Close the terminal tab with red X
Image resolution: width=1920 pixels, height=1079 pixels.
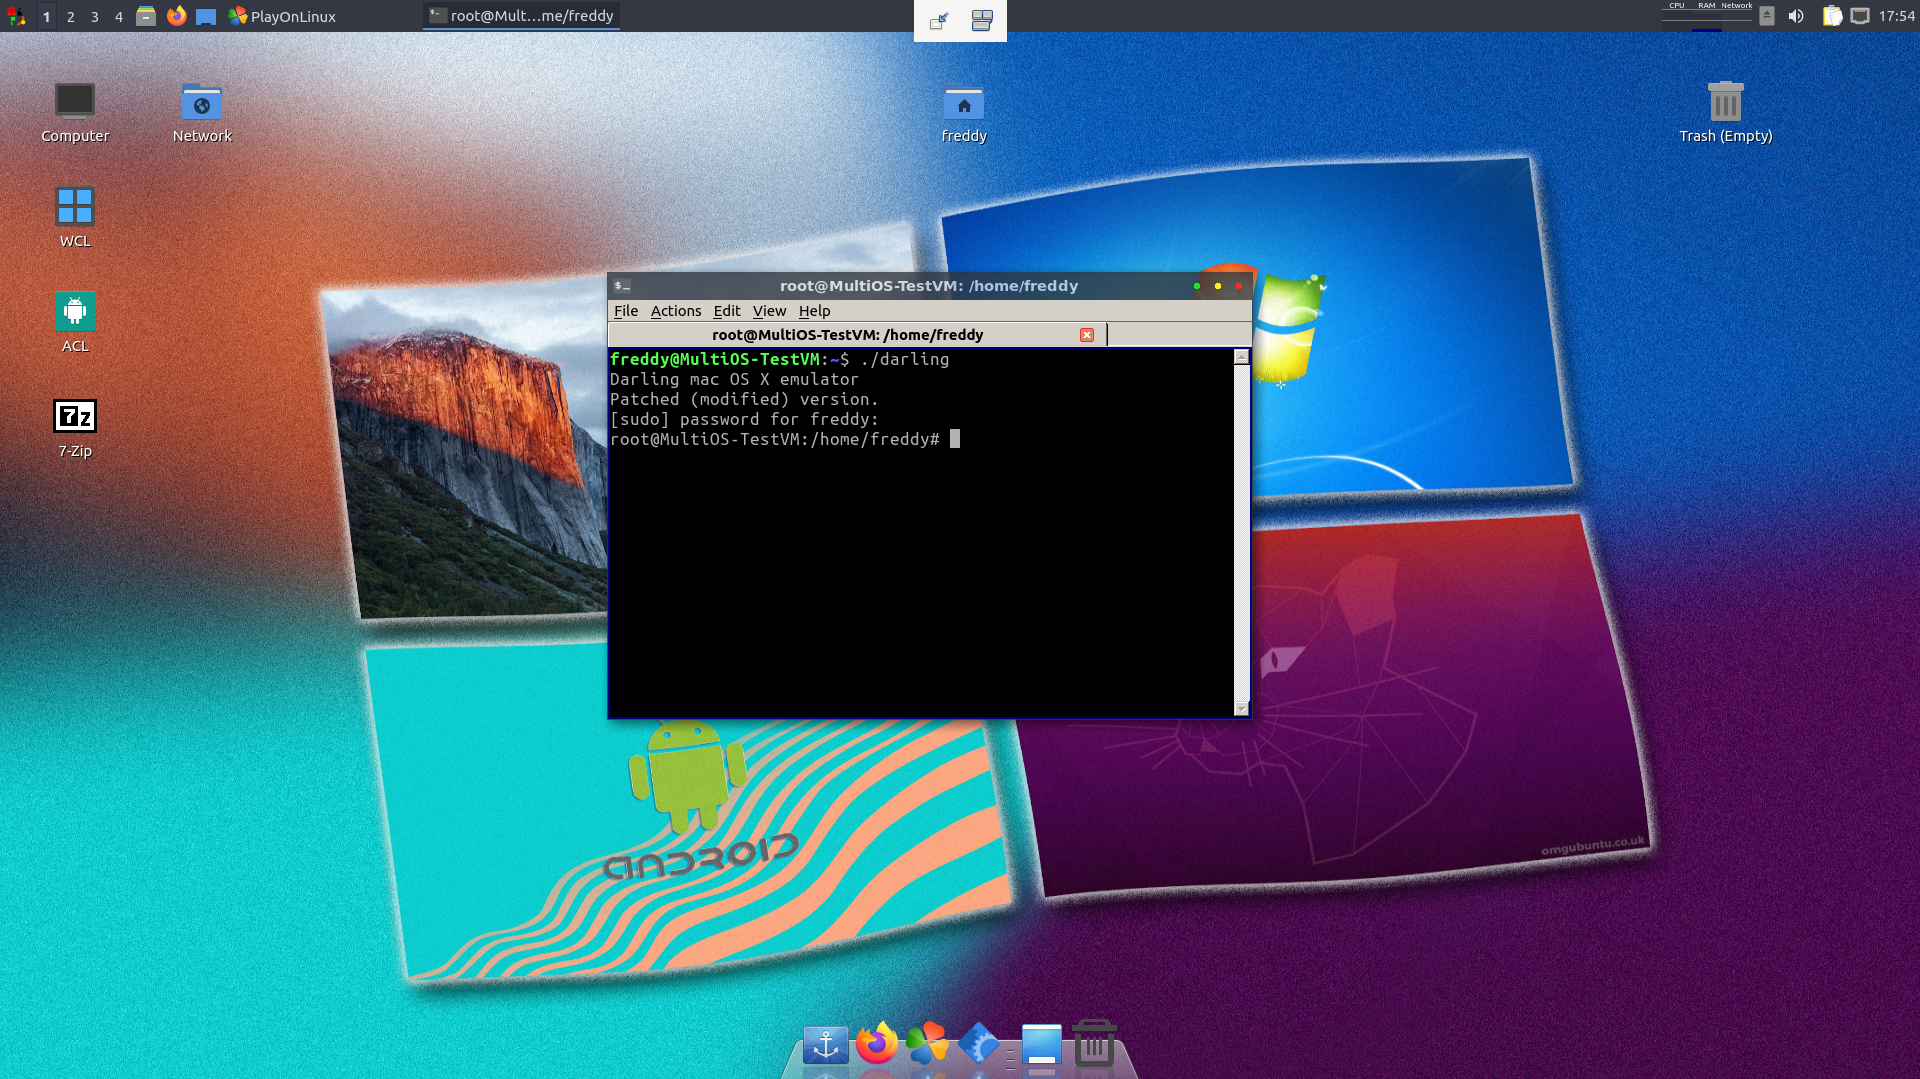point(1087,335)
